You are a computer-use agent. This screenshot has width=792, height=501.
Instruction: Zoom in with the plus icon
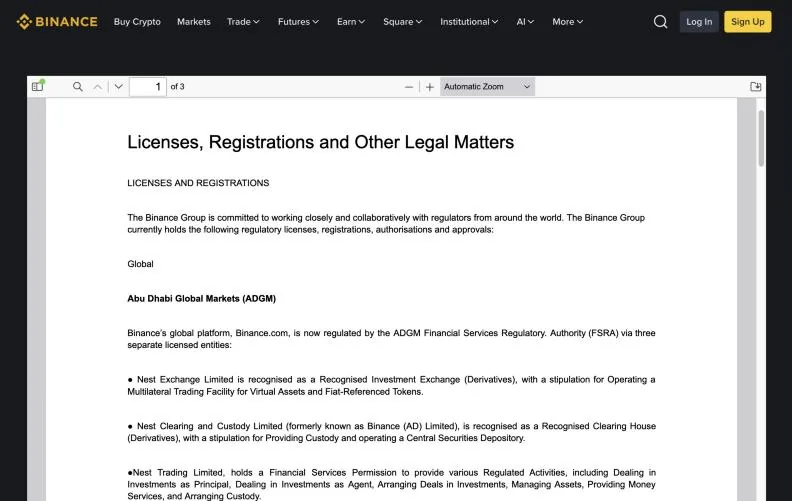pyautogui.click(x=430, y=87)
